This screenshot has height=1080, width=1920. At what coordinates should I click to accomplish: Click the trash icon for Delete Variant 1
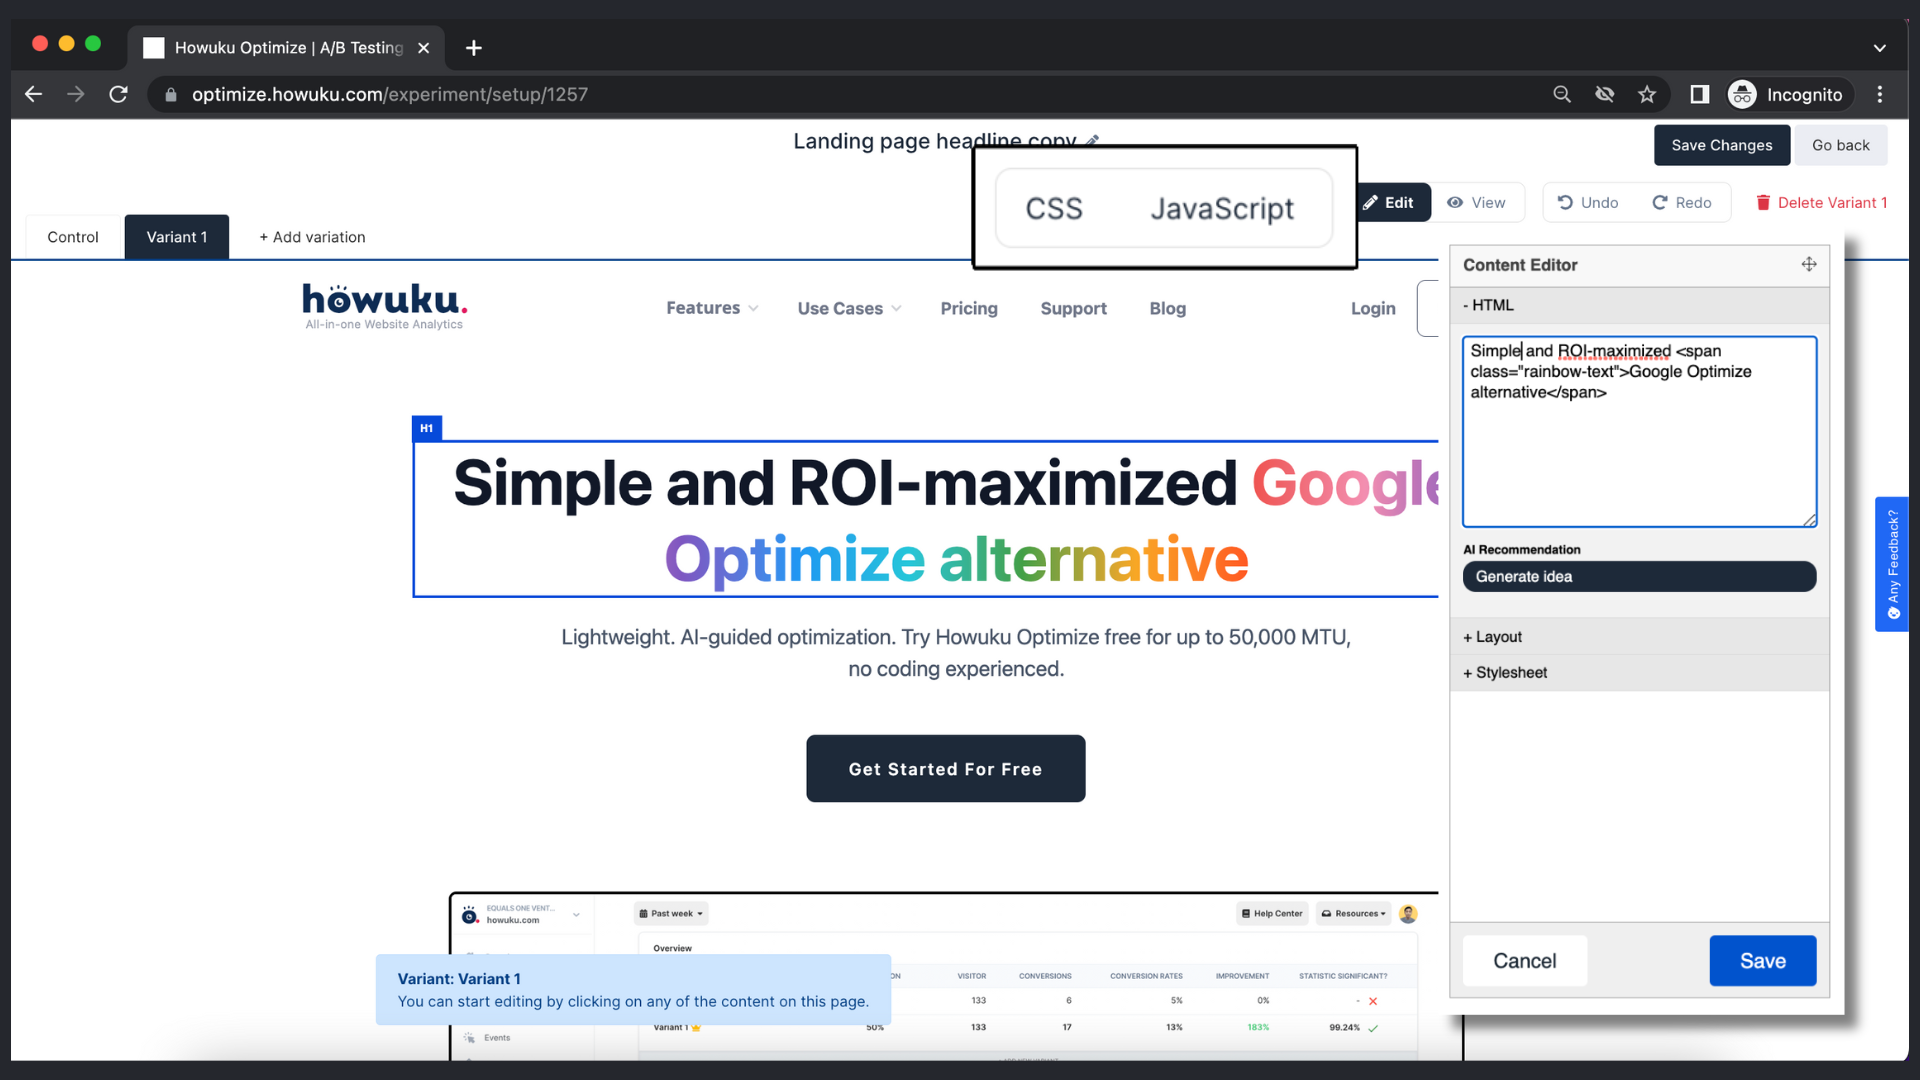point(1763,202)
